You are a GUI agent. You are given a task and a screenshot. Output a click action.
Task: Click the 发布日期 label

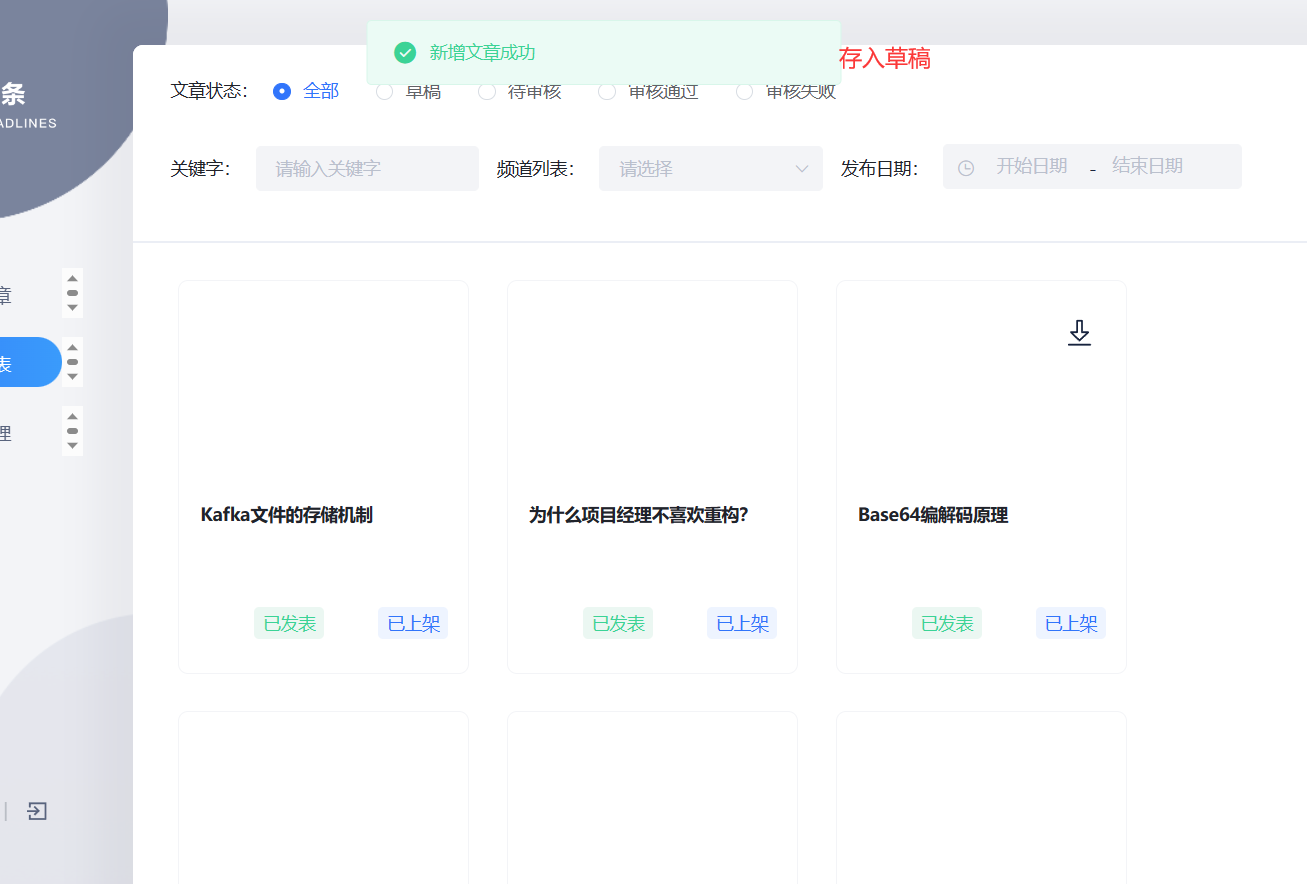879,168
